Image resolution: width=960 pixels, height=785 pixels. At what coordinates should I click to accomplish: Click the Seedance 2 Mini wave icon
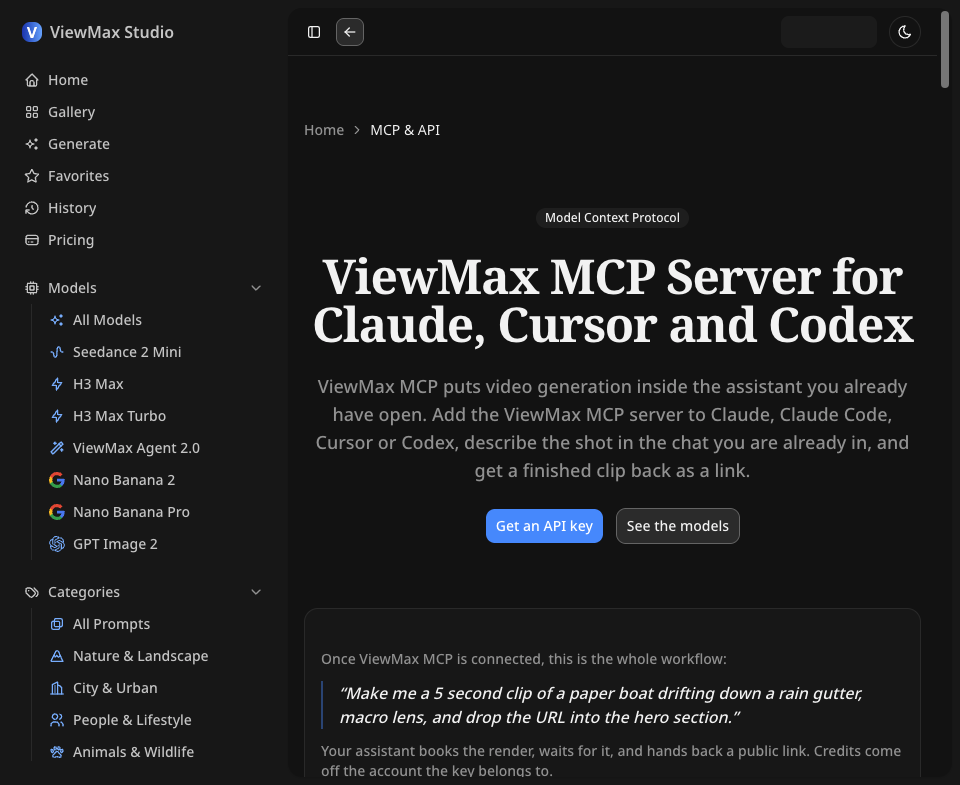click(x=57, y=352)
